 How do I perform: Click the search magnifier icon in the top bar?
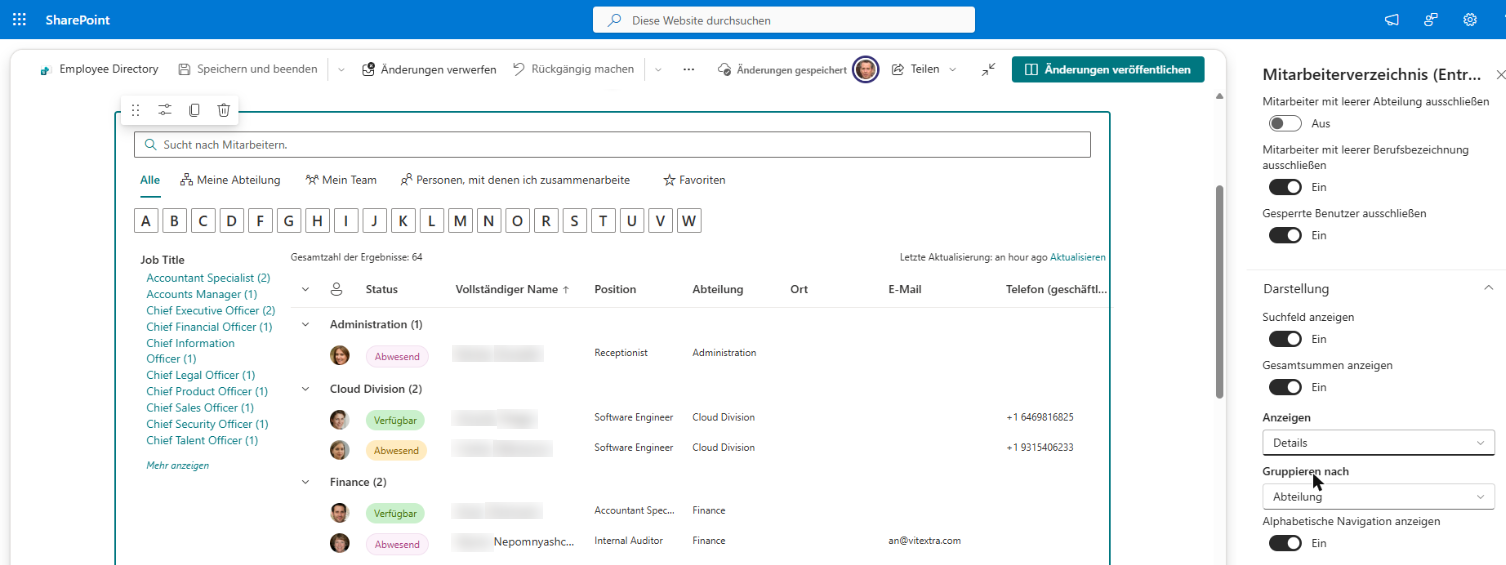click(615, 20)
